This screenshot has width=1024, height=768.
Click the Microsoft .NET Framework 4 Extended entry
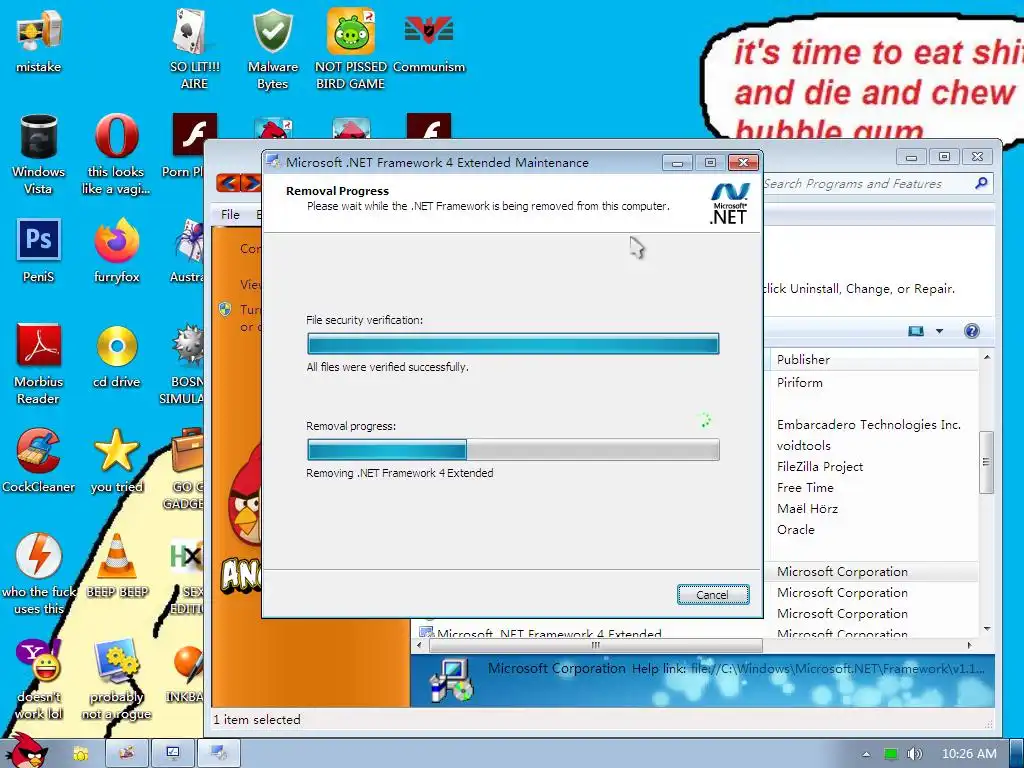tap(549, 633)
